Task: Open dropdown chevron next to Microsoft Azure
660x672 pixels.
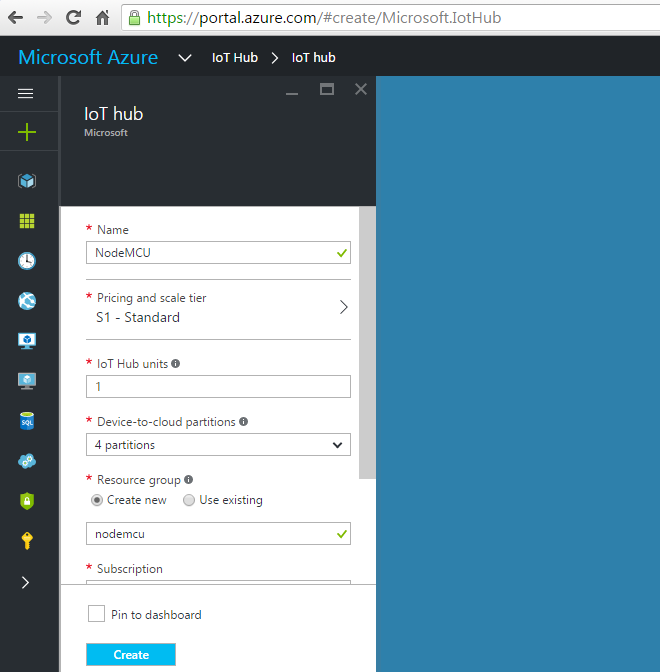Action: 185,57
